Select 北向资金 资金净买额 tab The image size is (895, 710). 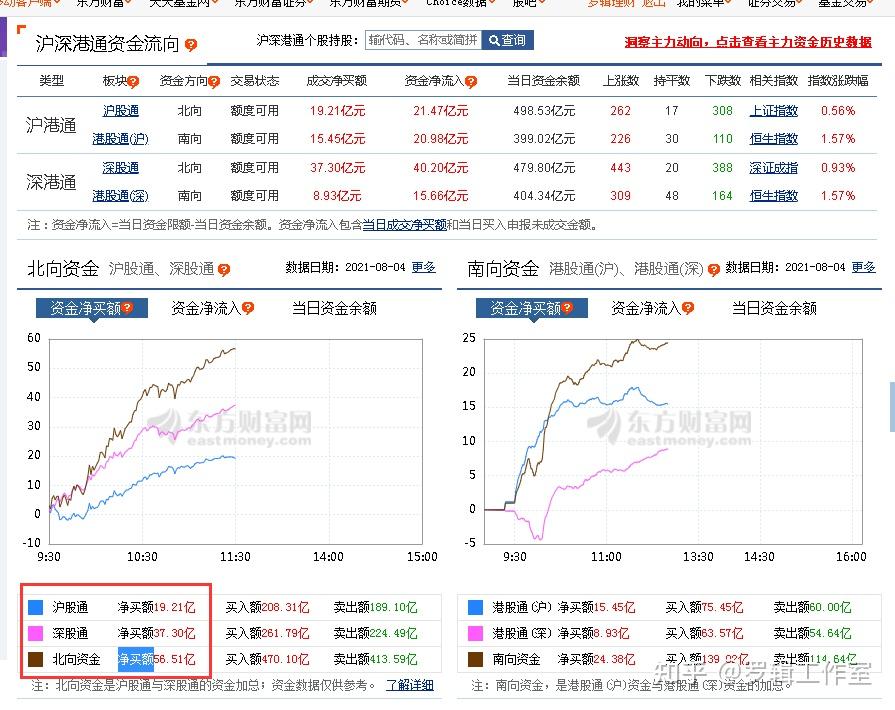(x=92, y=308)
